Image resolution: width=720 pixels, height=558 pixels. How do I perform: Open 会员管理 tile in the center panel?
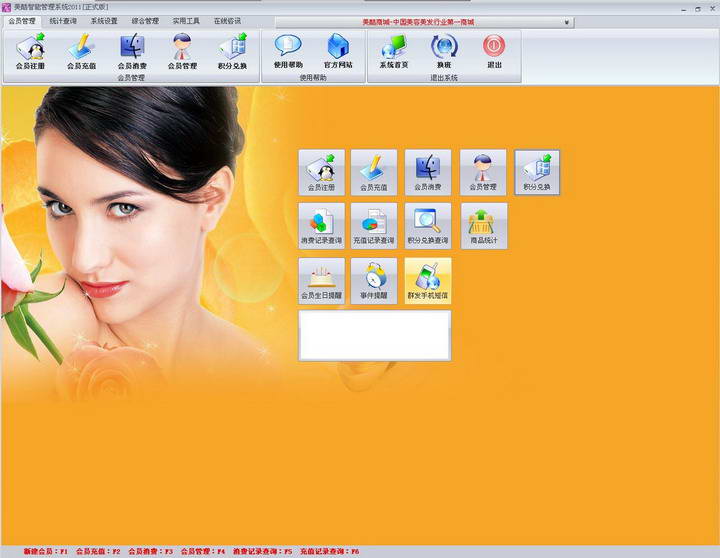pyautogui.click(x=483, y=173)
